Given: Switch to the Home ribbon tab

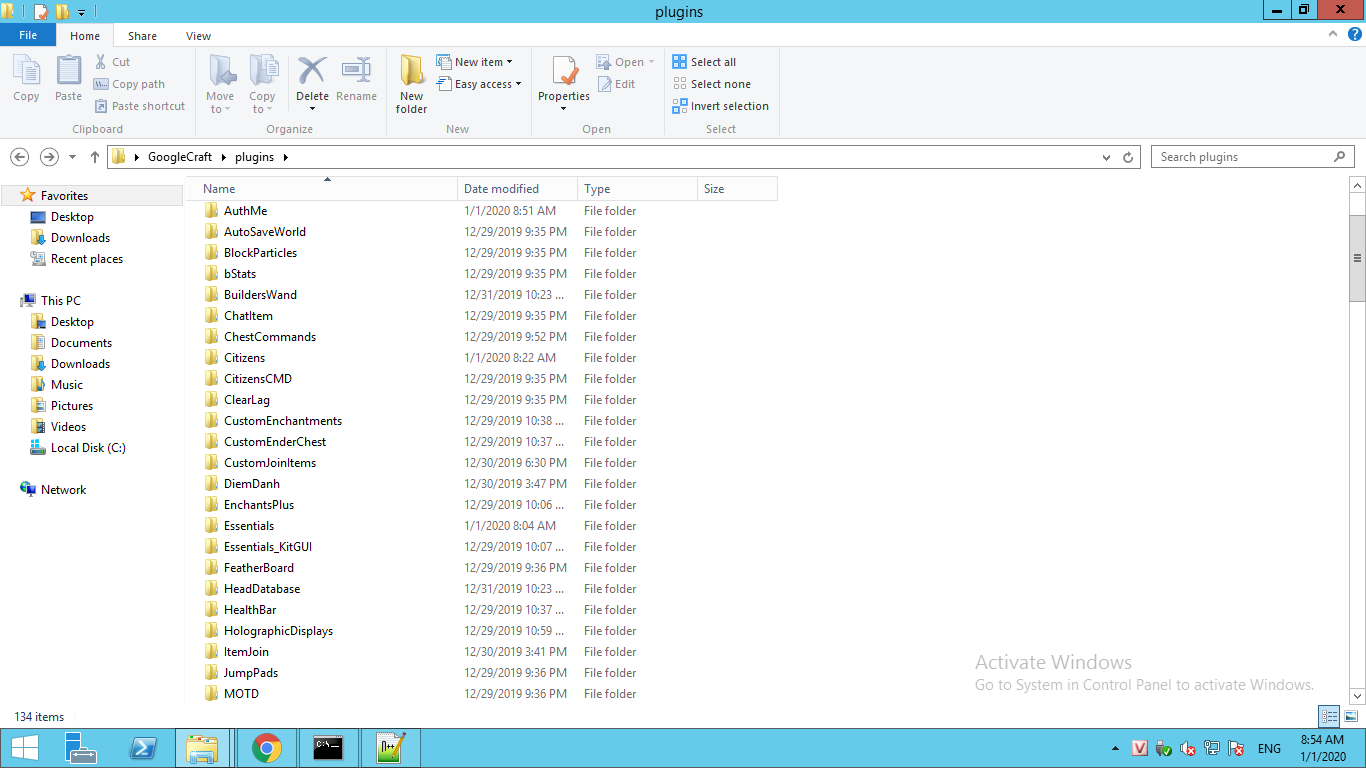Looking at the screenshot, I should [x=85, y=36].
